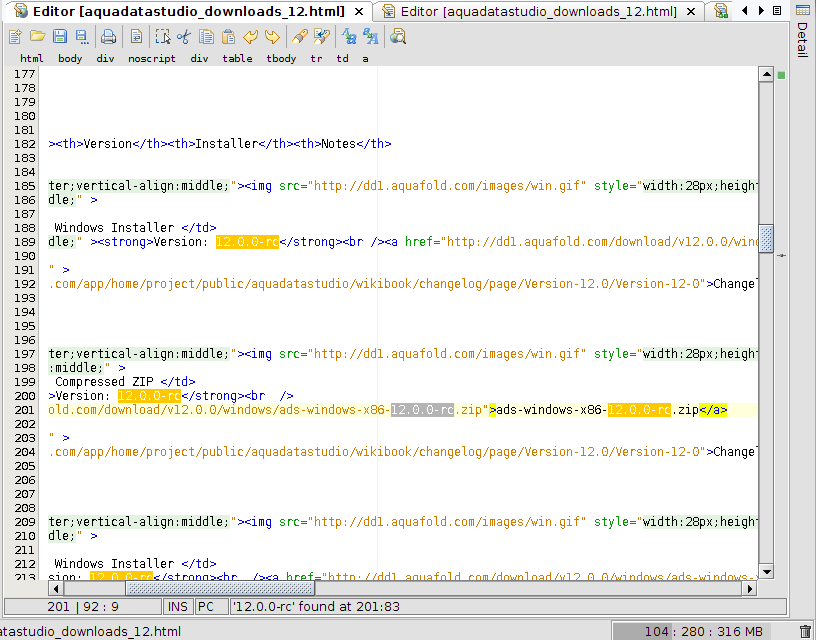Redo the edit with the right arrow icon
This screenshot has width=816, height=640.
tap(272, 36)
